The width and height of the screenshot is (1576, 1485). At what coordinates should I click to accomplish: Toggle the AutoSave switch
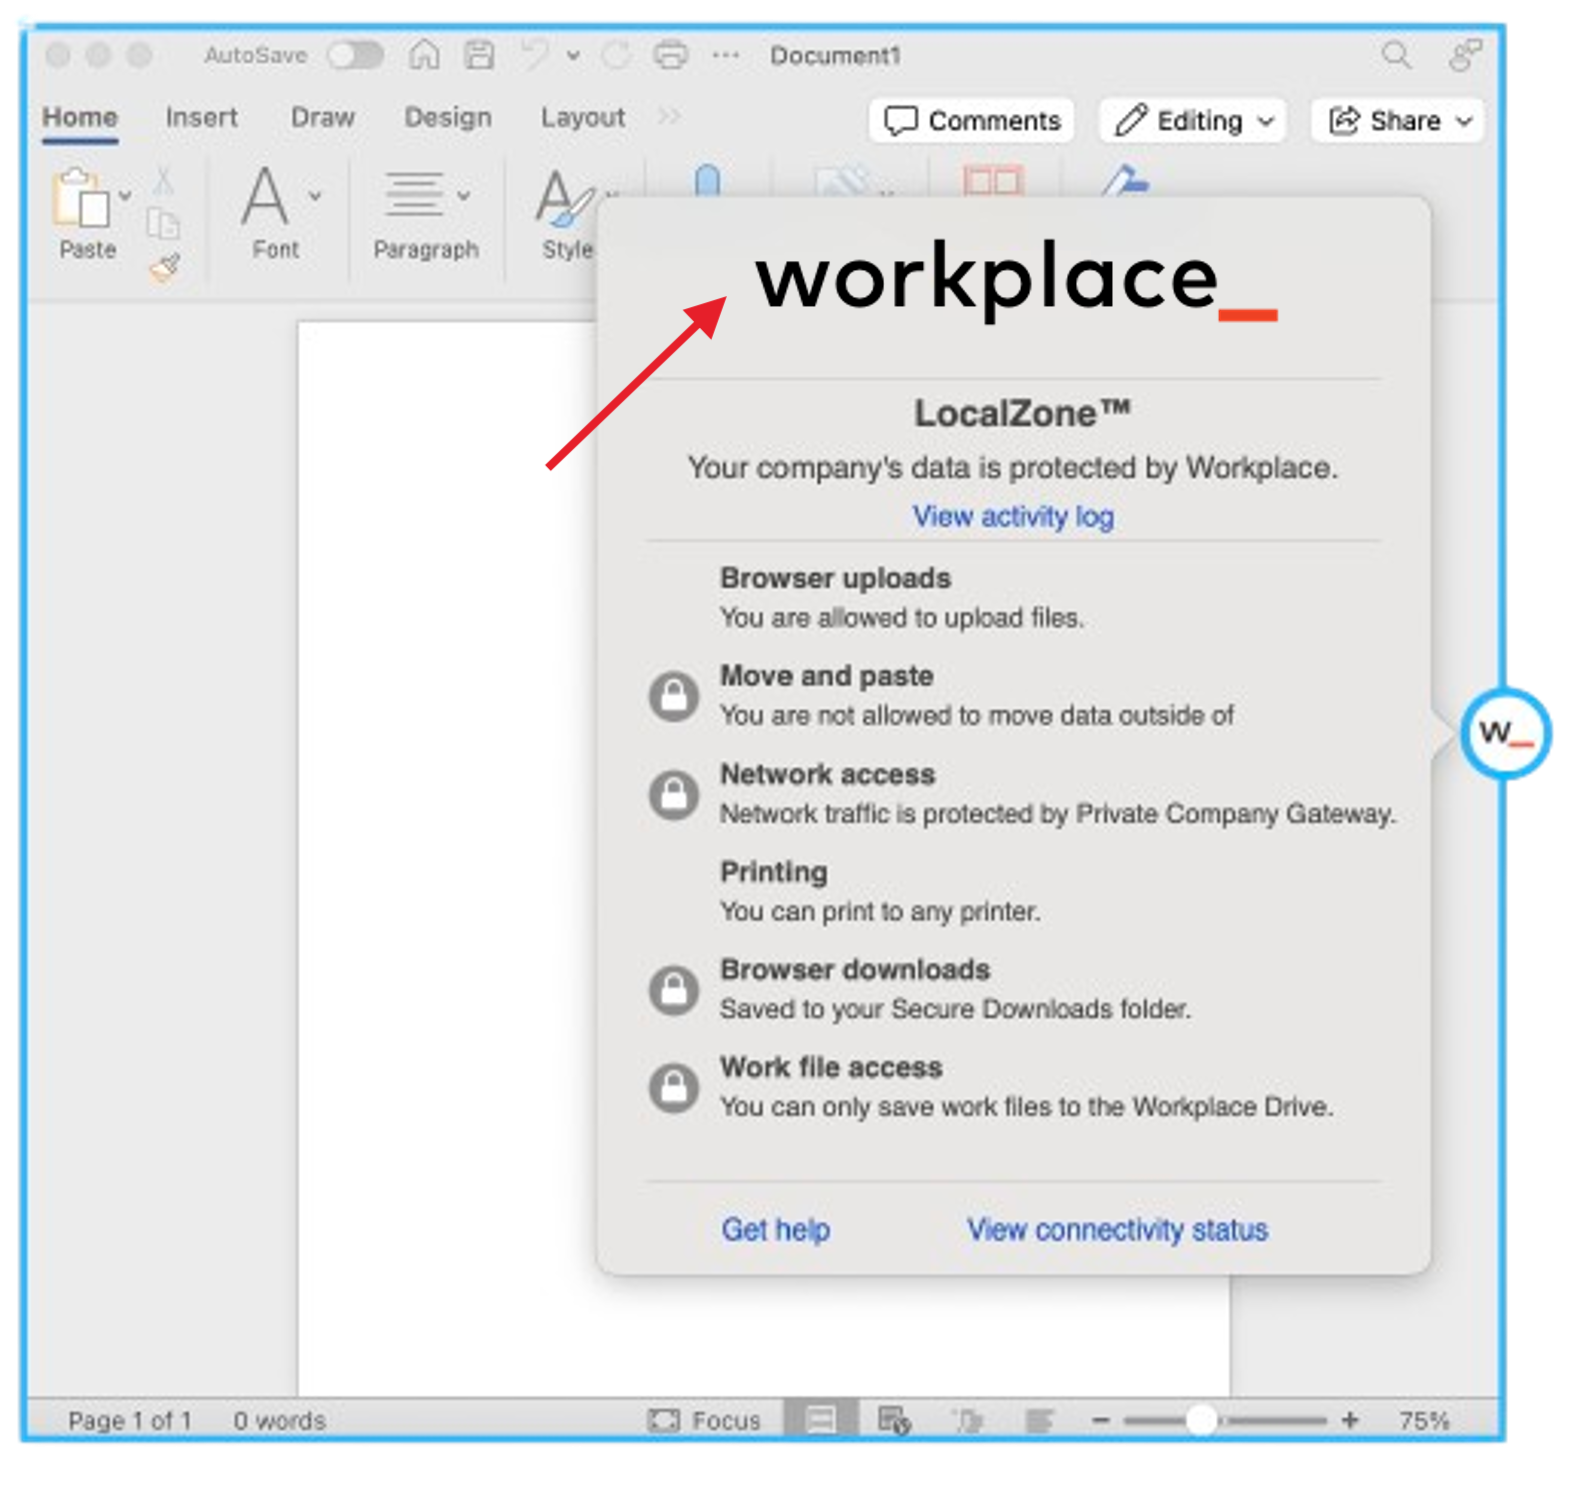coord(356,55)
